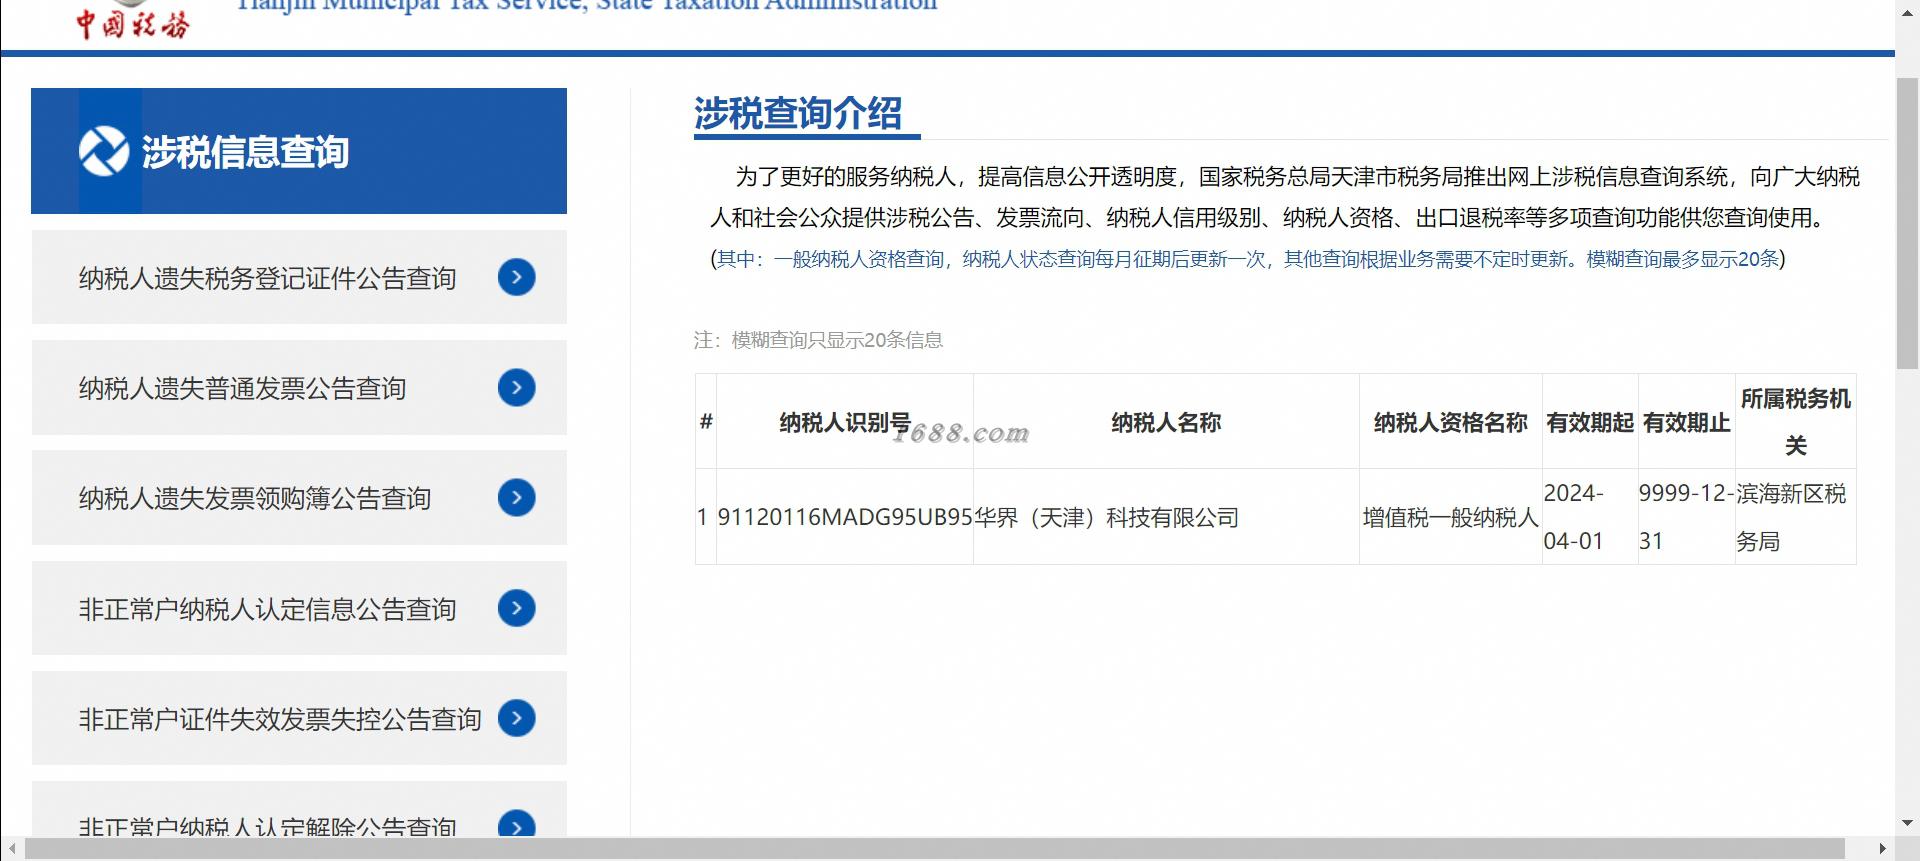Image resolution: width=1920 pixels, height=861 pixels.
Task: Click arrow icon beside 纳税人遗失普通发票公告查询
Action: (x=517, y=387)
